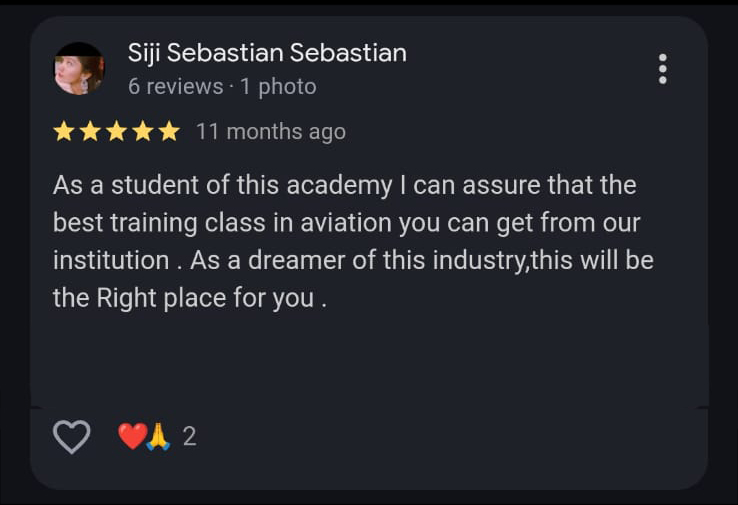Image resolution: width=738 pixels, height=505 pixels.
Task: Click the fifth yellow rating star
Action: pyautogui.click(x=168, y=132)
